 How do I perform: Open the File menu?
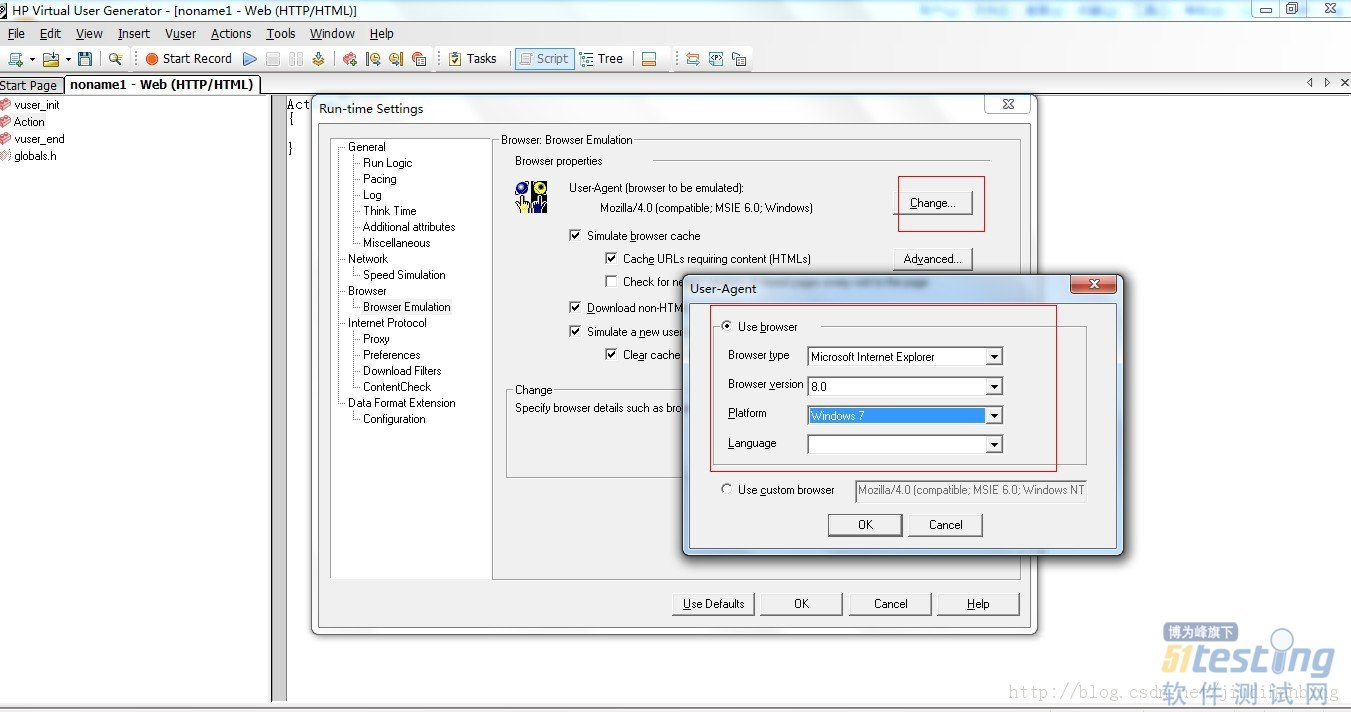16,33
